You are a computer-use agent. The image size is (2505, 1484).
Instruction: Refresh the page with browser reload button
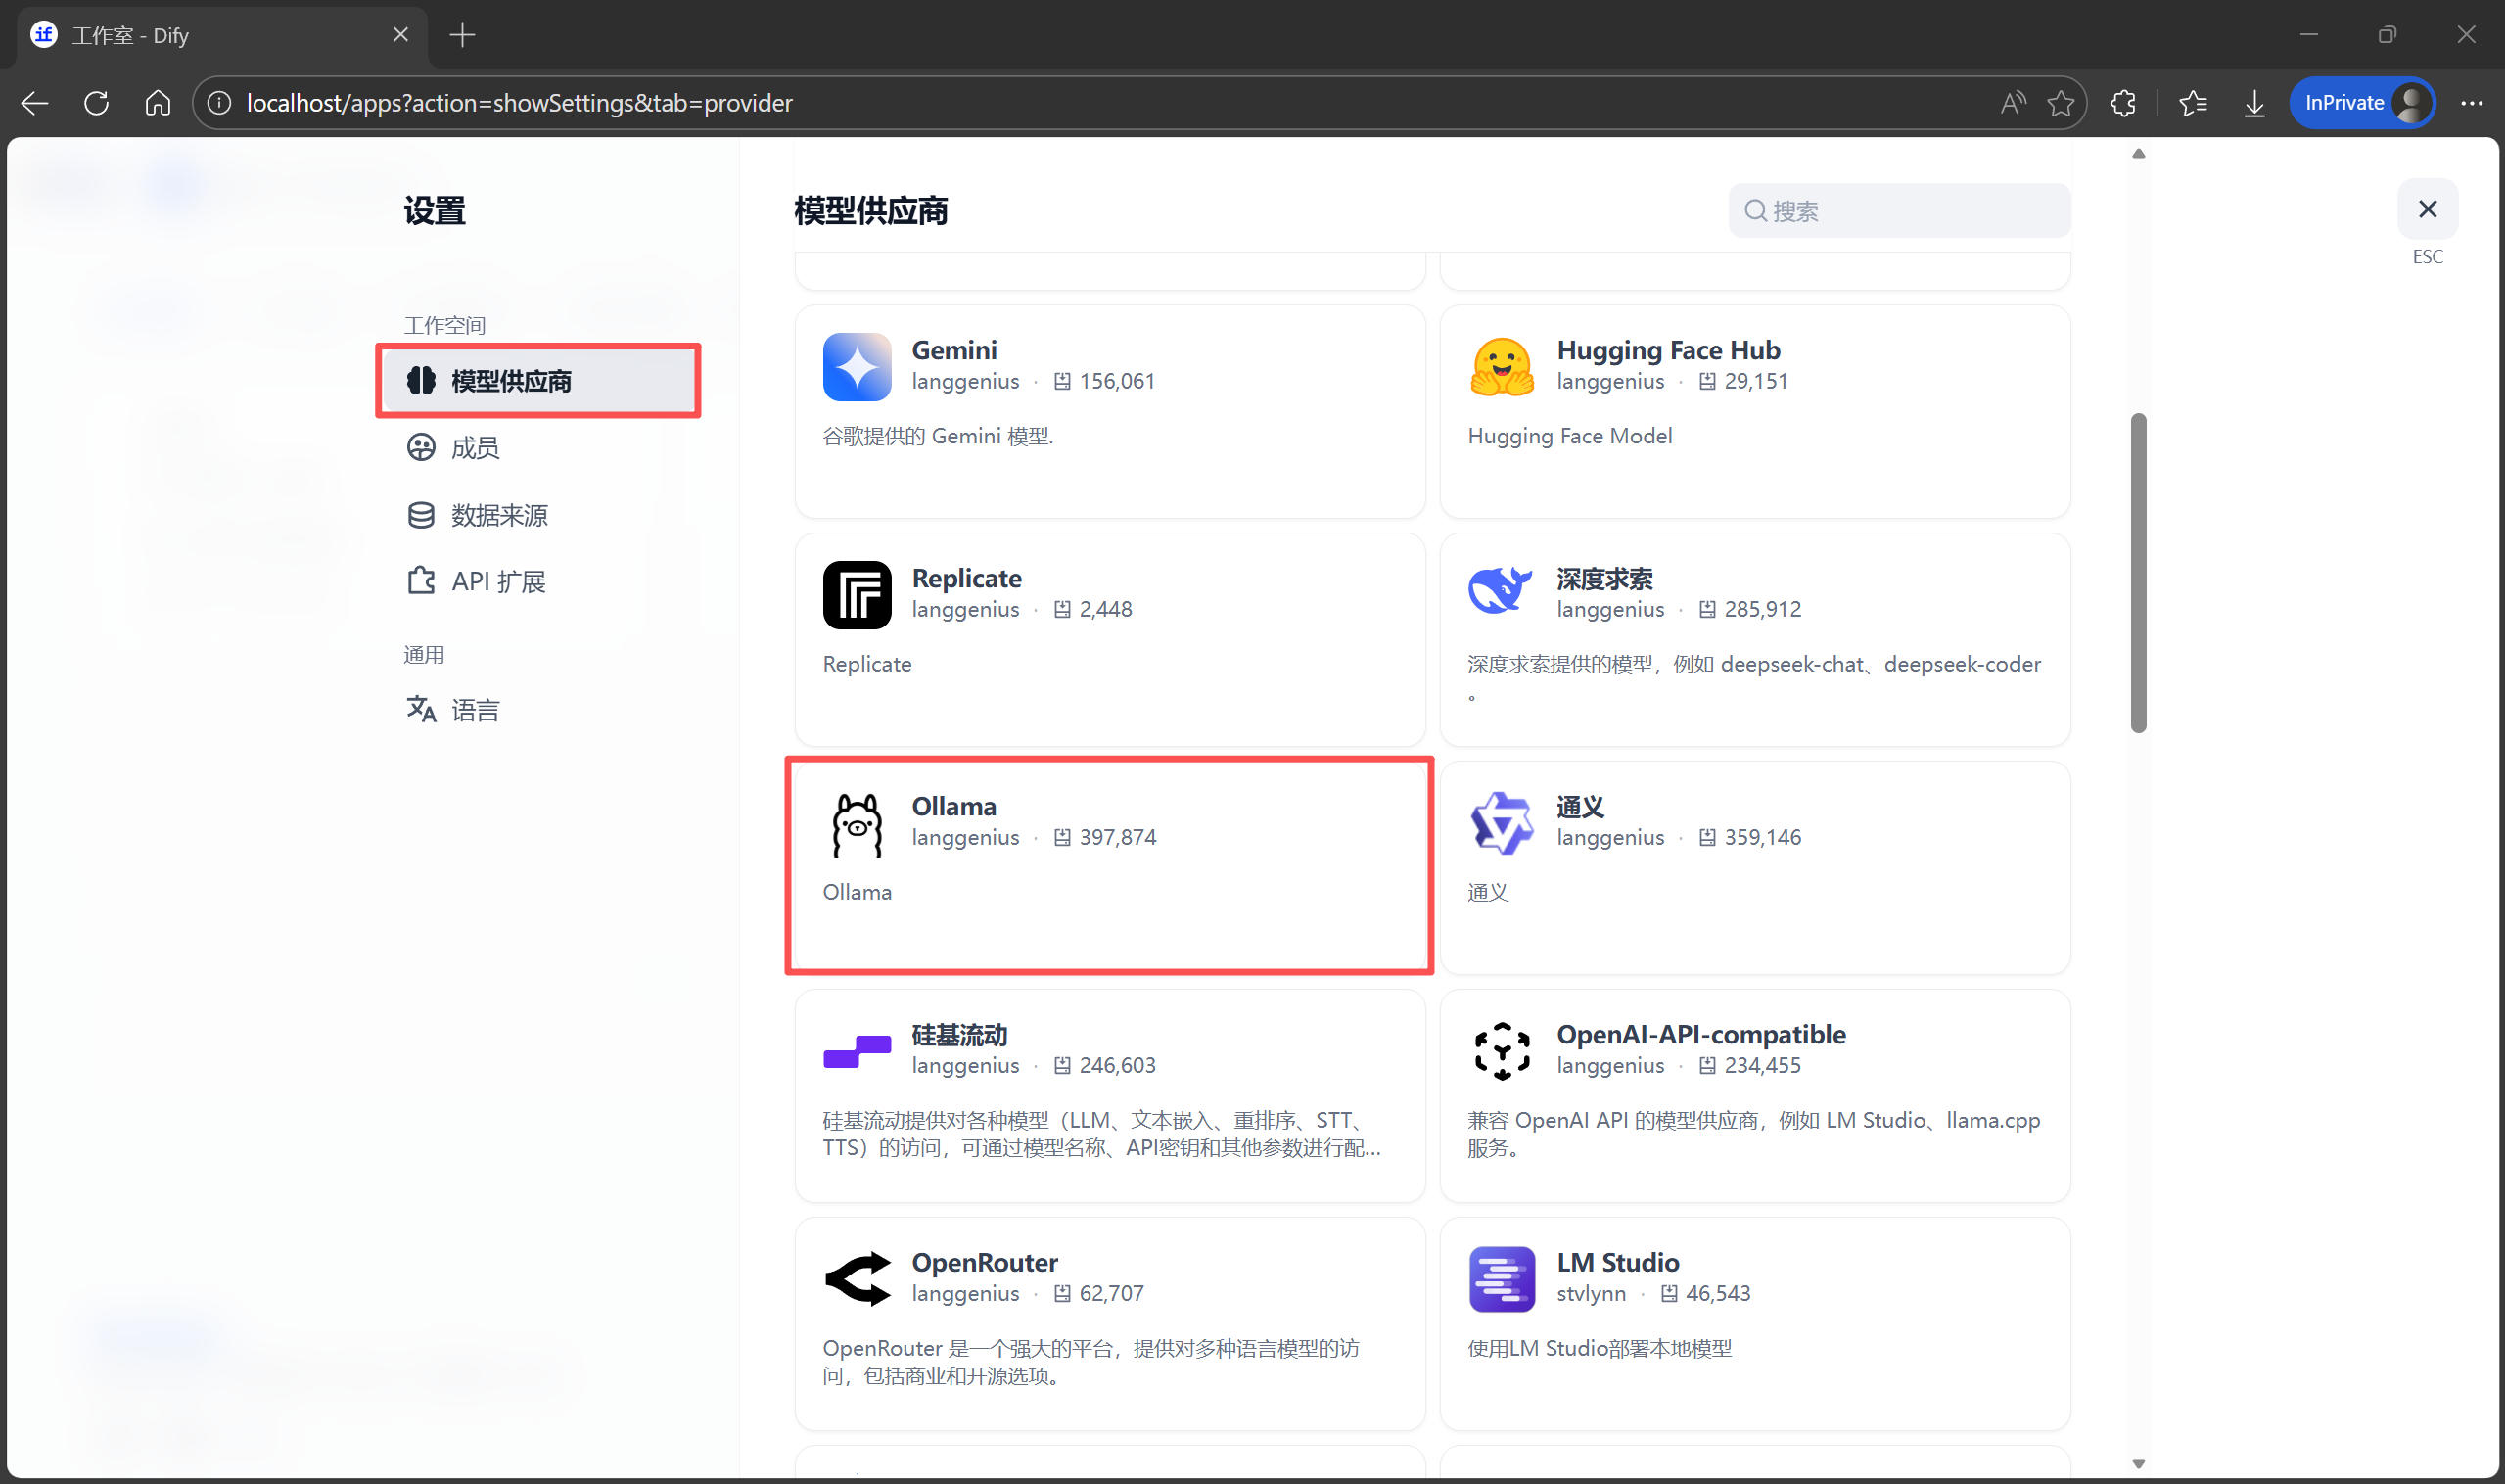(x=97, y=103)
